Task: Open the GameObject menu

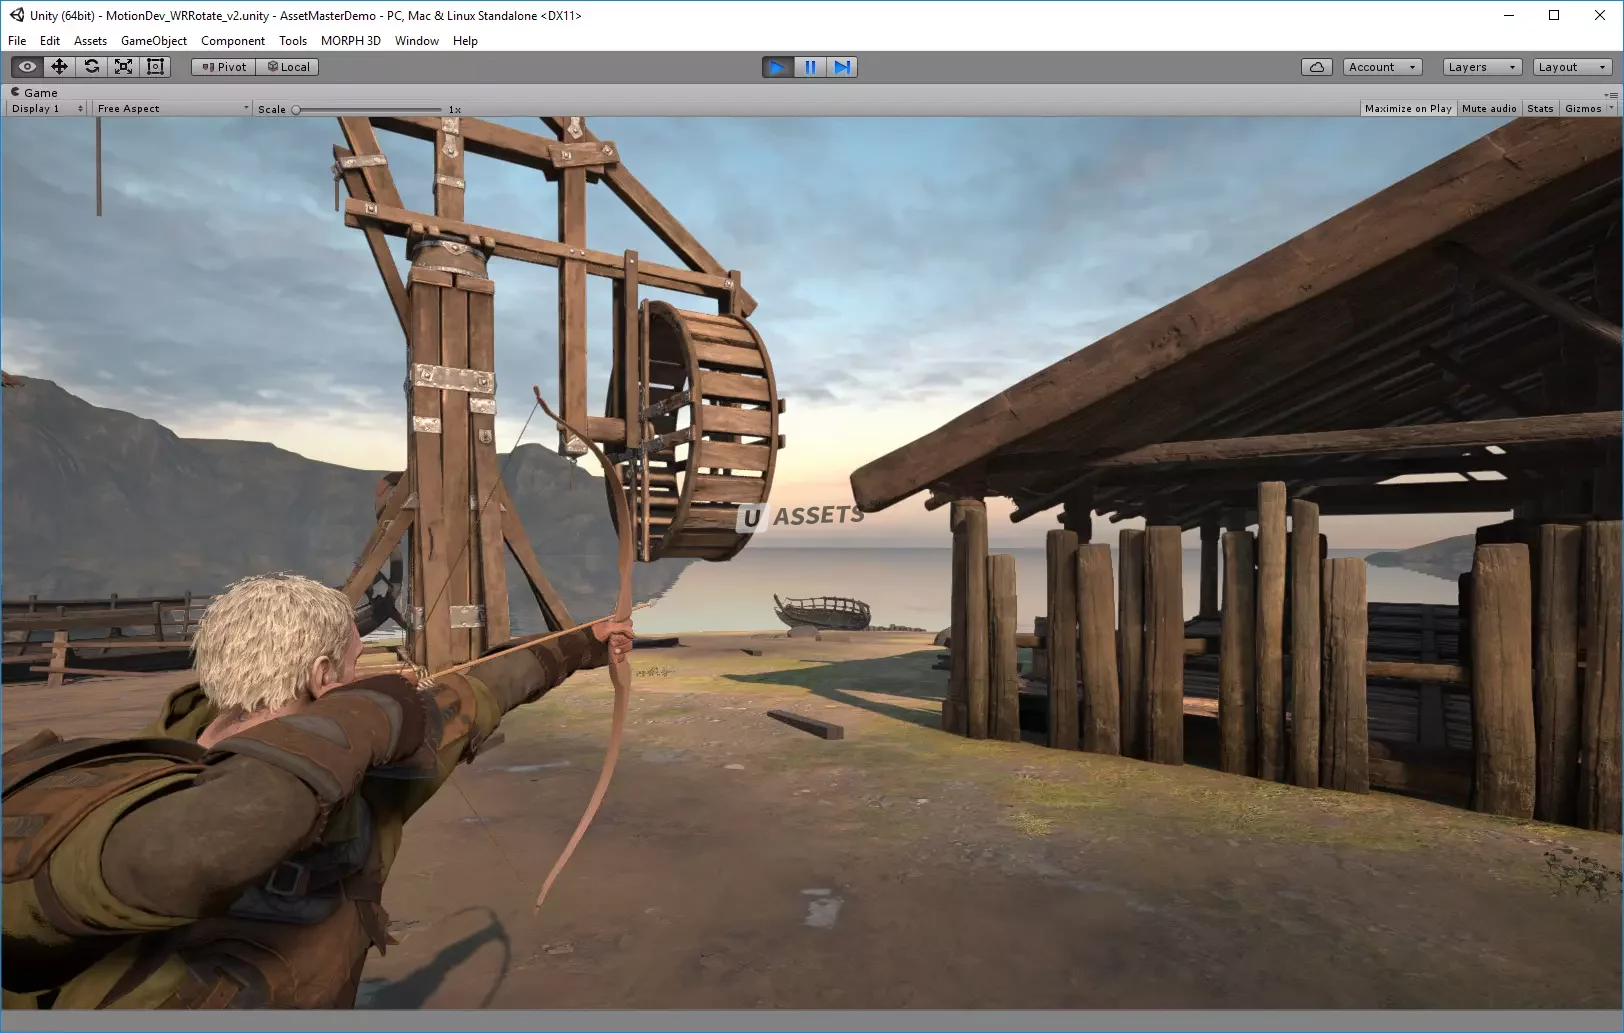Action: (x=153, y=41)
